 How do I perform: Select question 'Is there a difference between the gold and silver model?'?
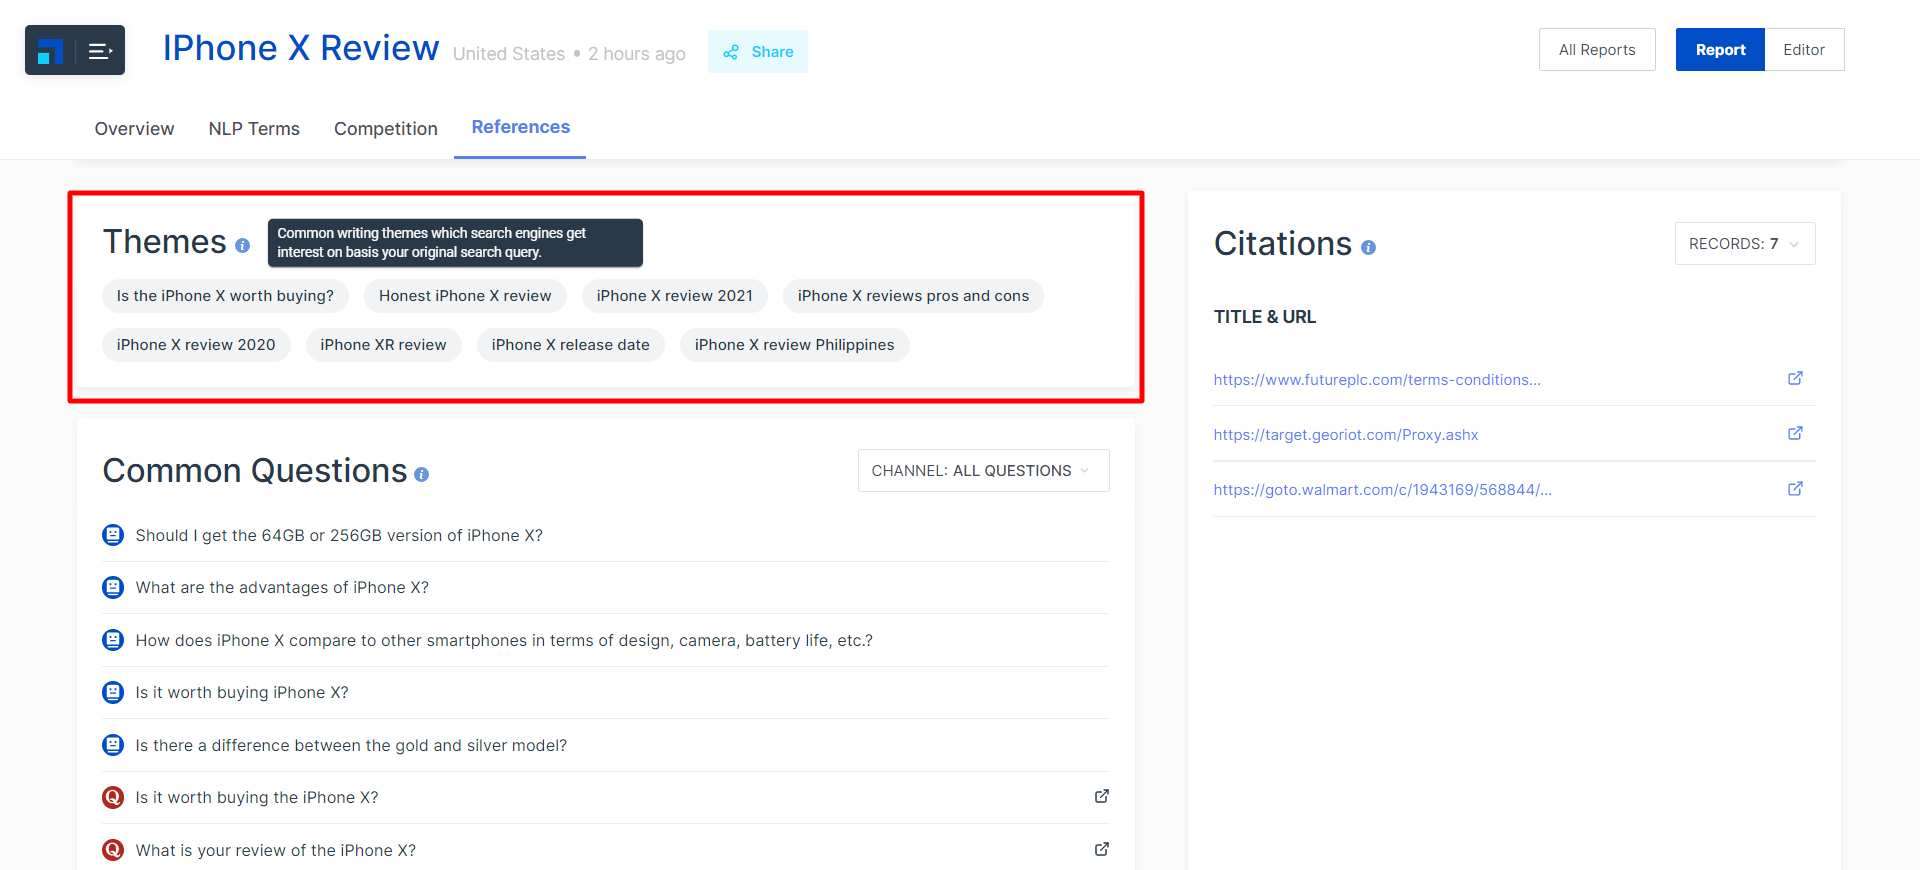[x=351, y=746]
